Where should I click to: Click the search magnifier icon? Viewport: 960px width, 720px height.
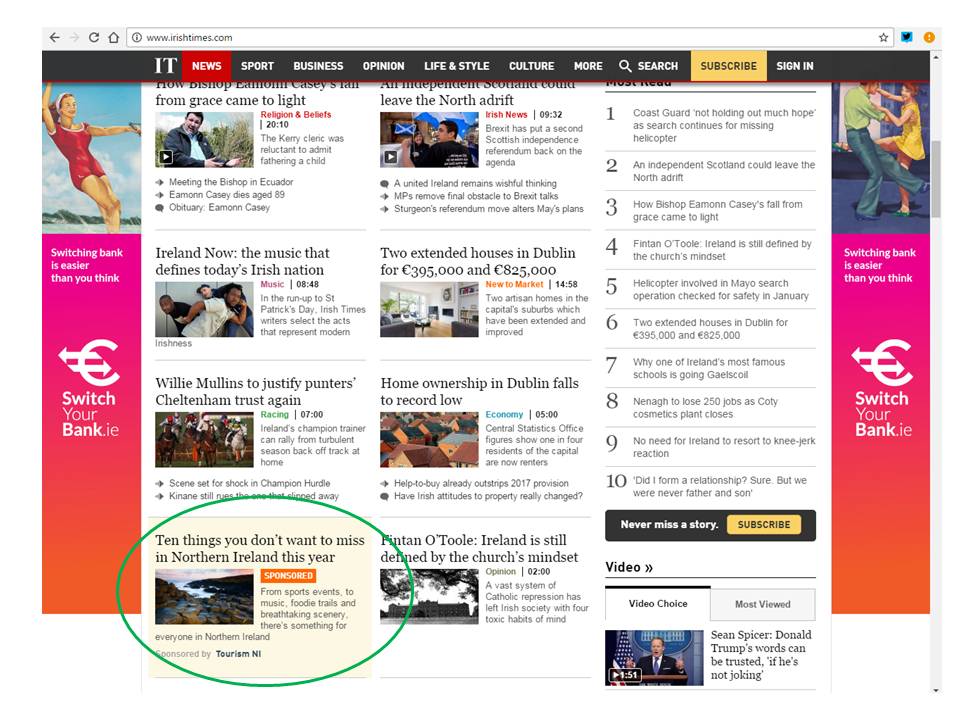(624, 66)
